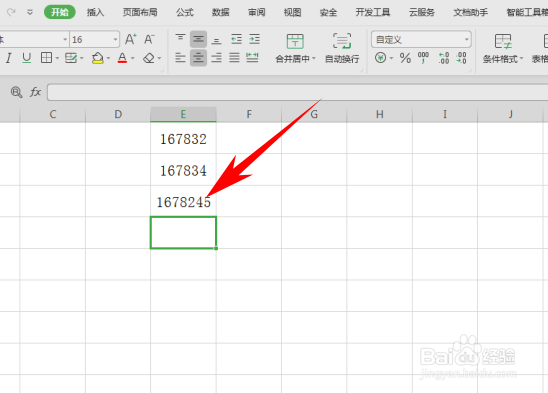548x393 pixels.
Task: Open the 开始 ribbon tab
Action: (x=60, y=13)
